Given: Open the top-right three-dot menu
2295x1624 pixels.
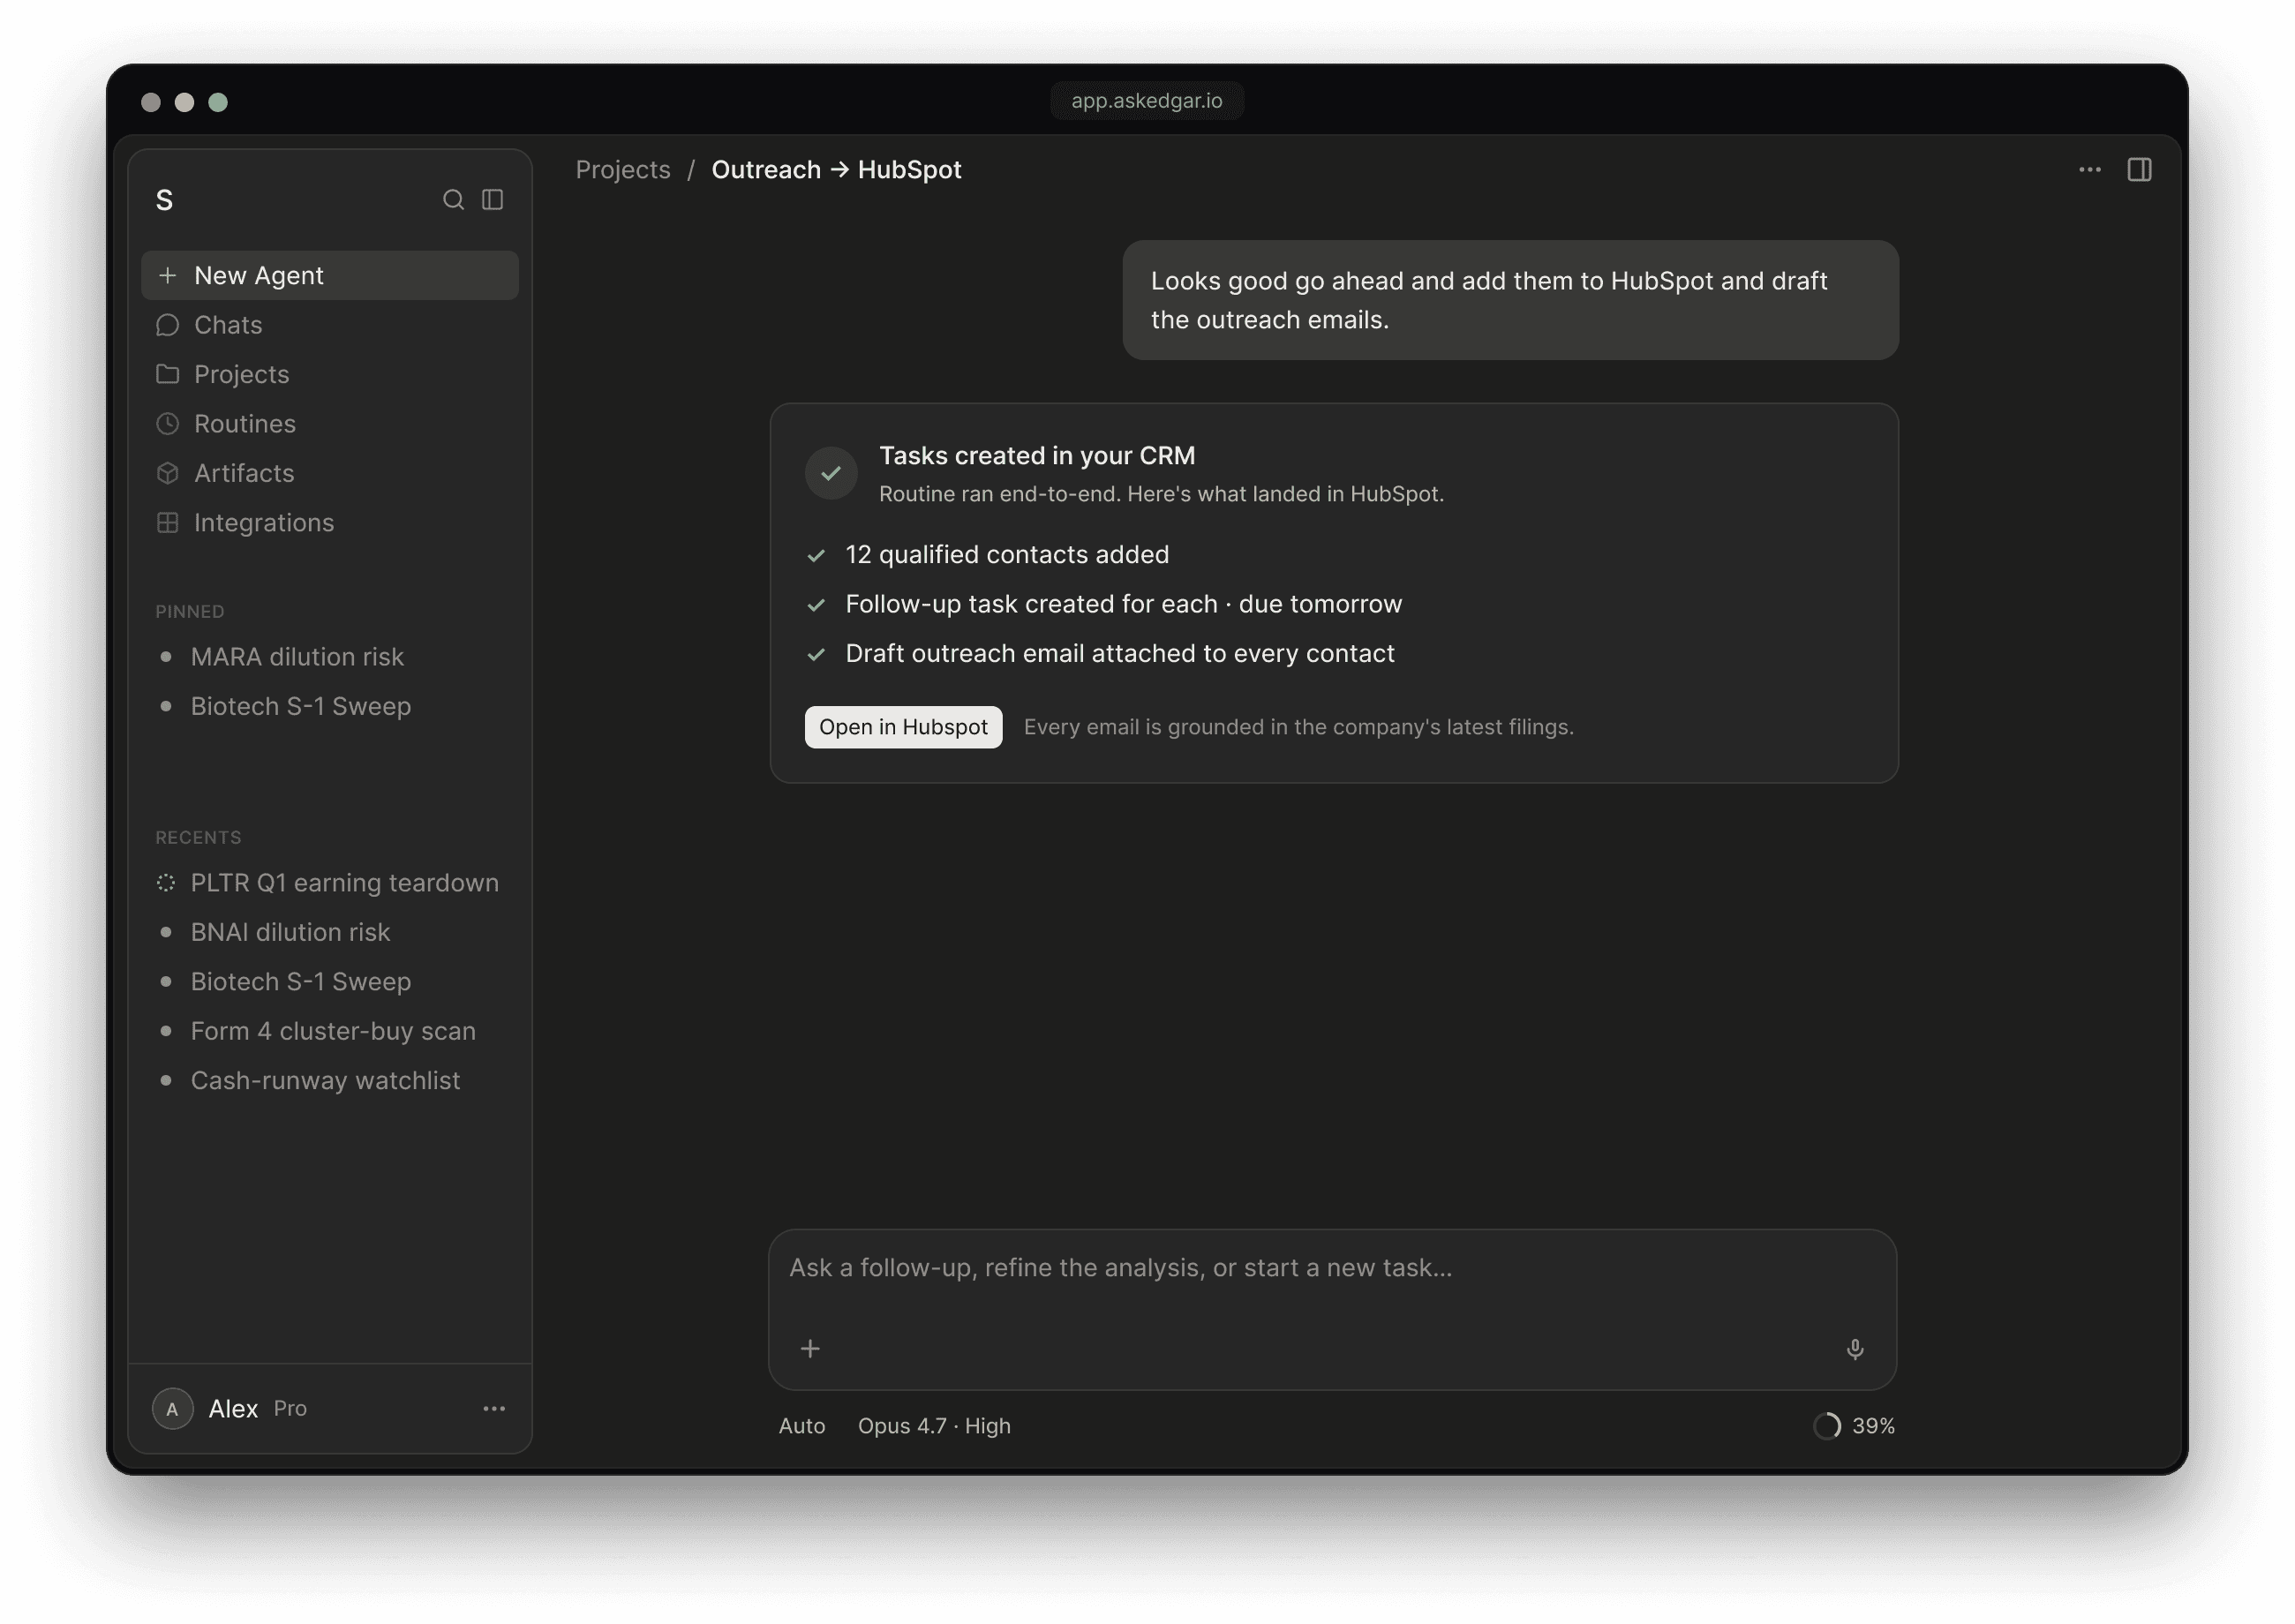Looking at the screenshot, I should pyautogui.click(x=2089, y=170).
